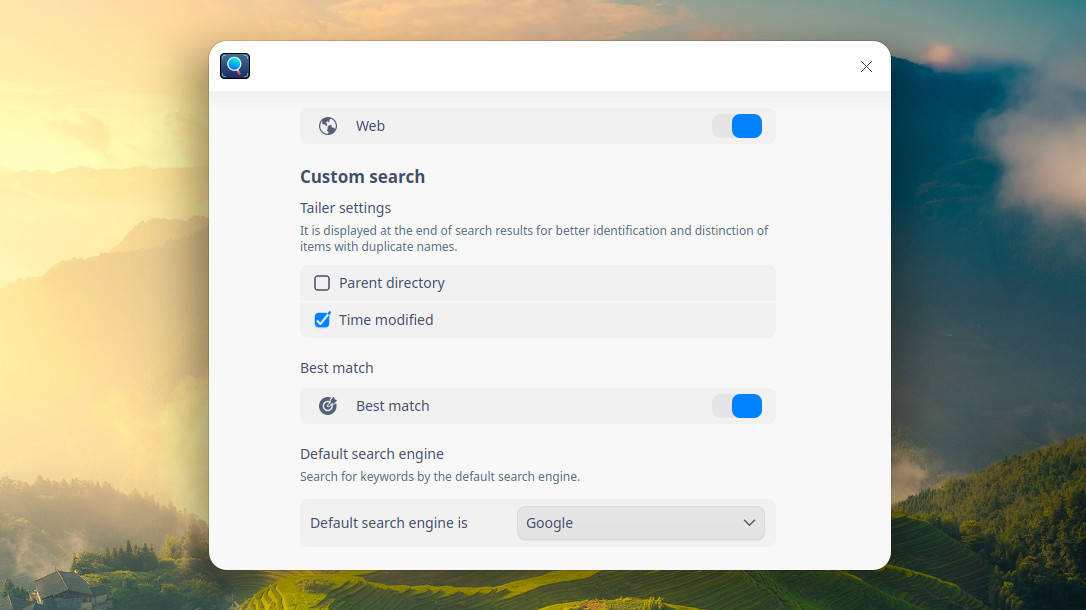Click the Best match row label

pos(393,406)
